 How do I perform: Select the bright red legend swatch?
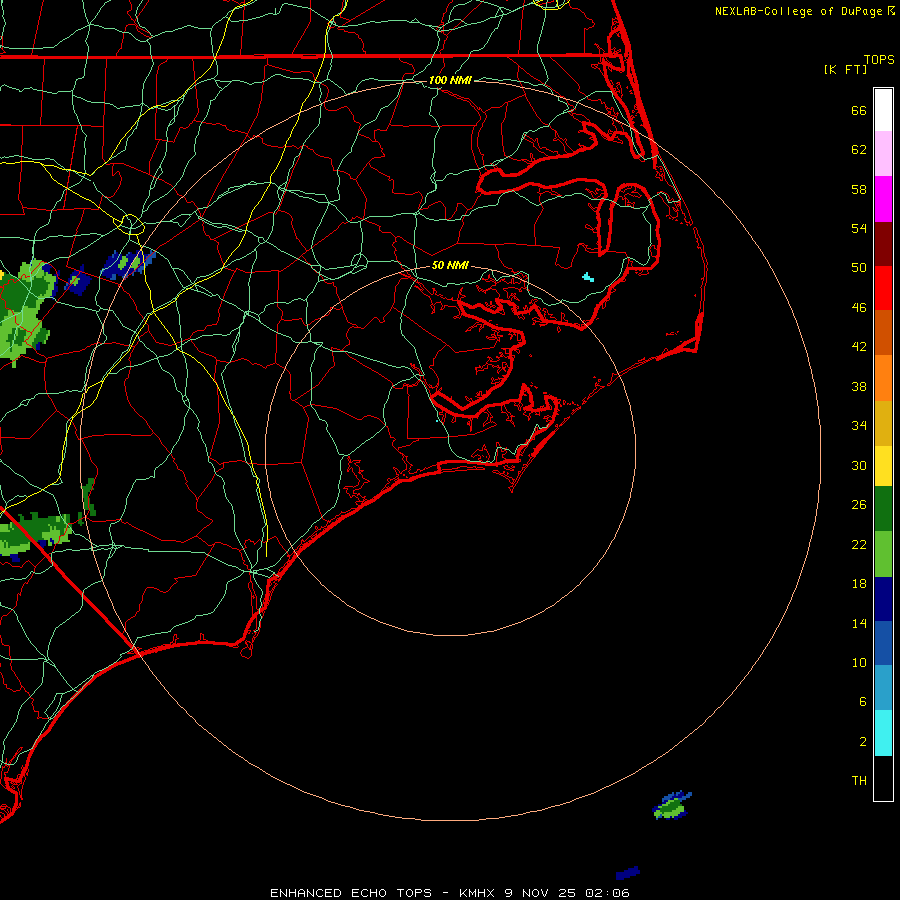pyautogui.click(x=883, y=288)
